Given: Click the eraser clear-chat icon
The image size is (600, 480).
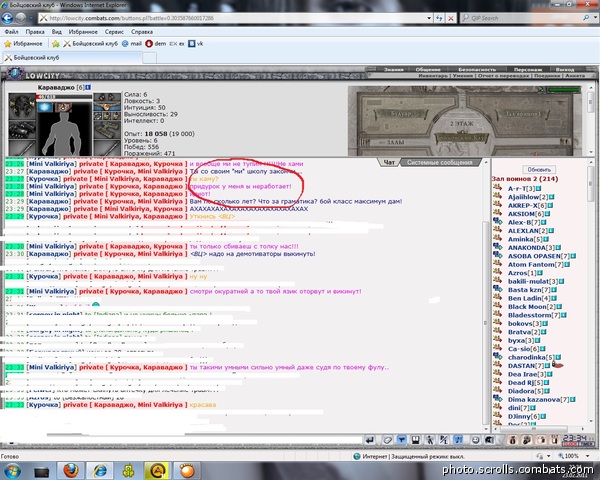Looking at the screenshot, I should pos(387,440).
